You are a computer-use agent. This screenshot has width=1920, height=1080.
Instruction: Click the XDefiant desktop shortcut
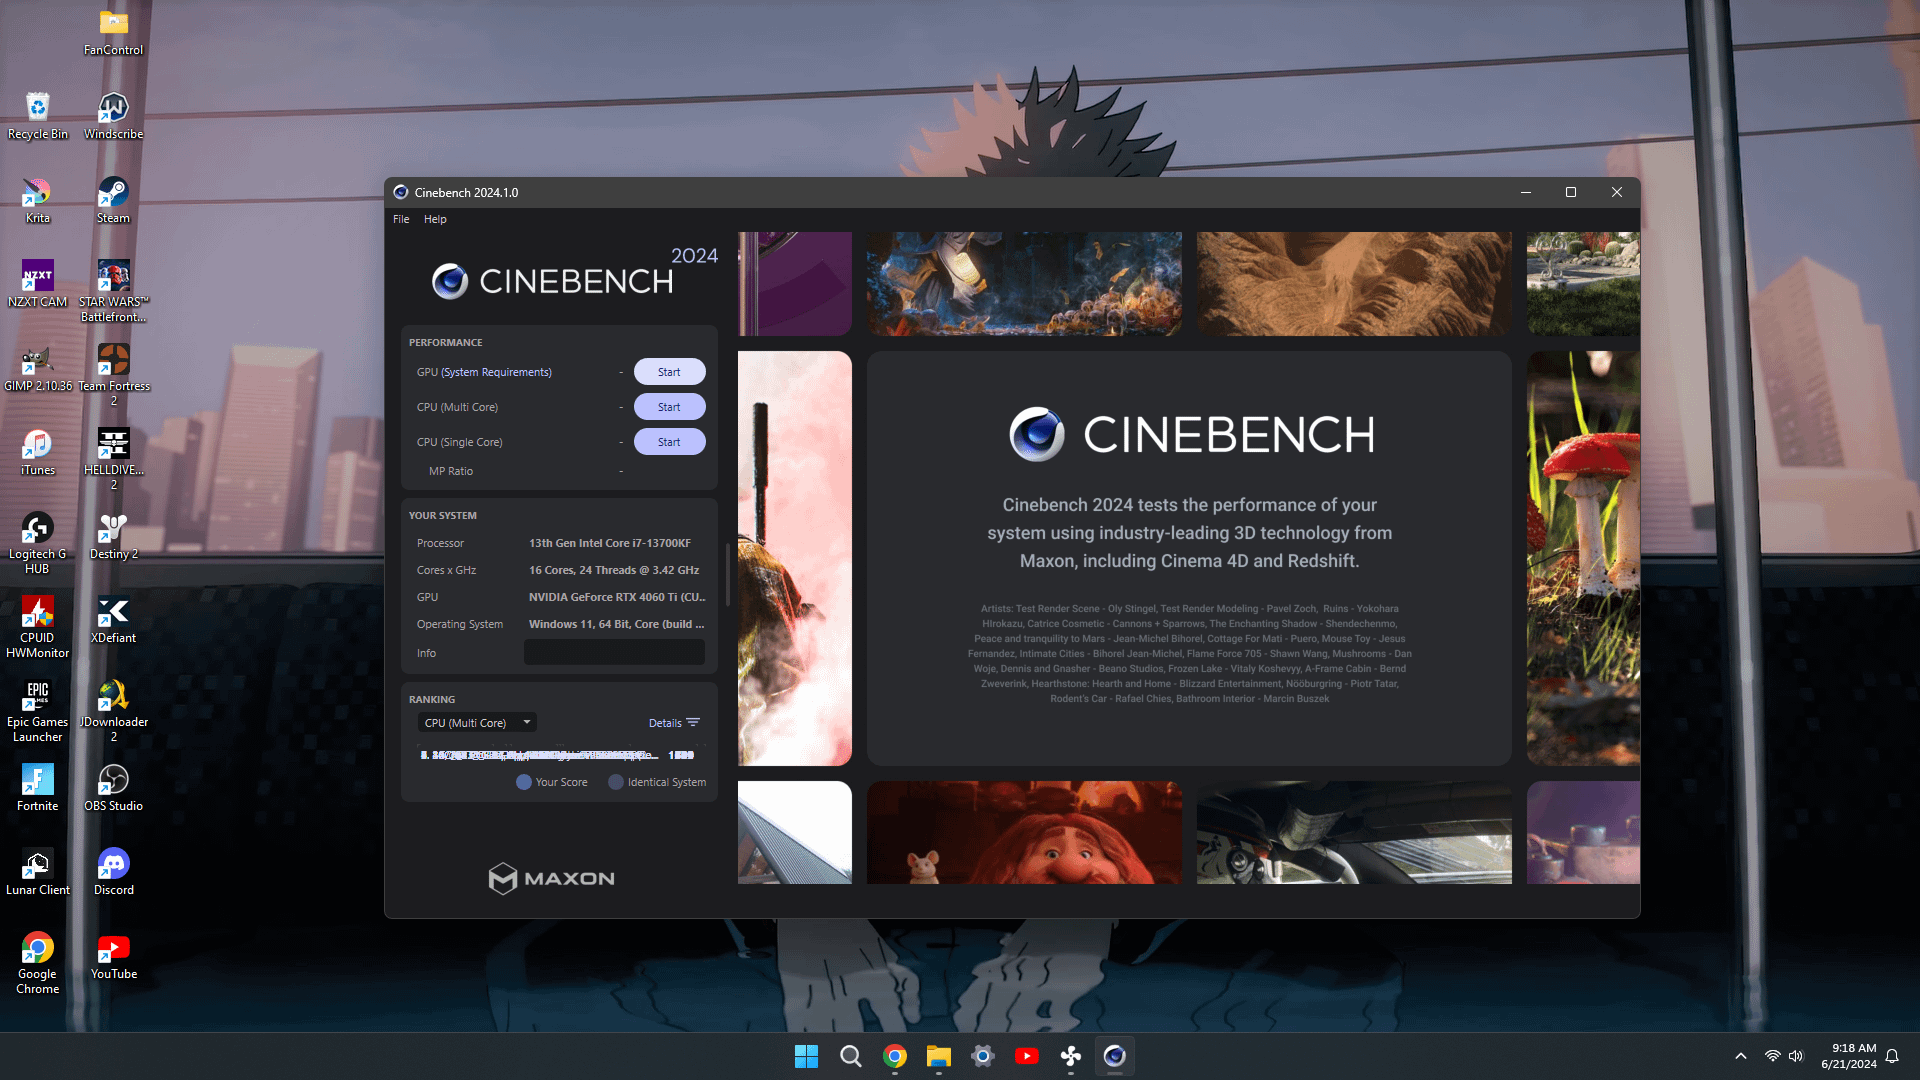(x=113, y=620)
